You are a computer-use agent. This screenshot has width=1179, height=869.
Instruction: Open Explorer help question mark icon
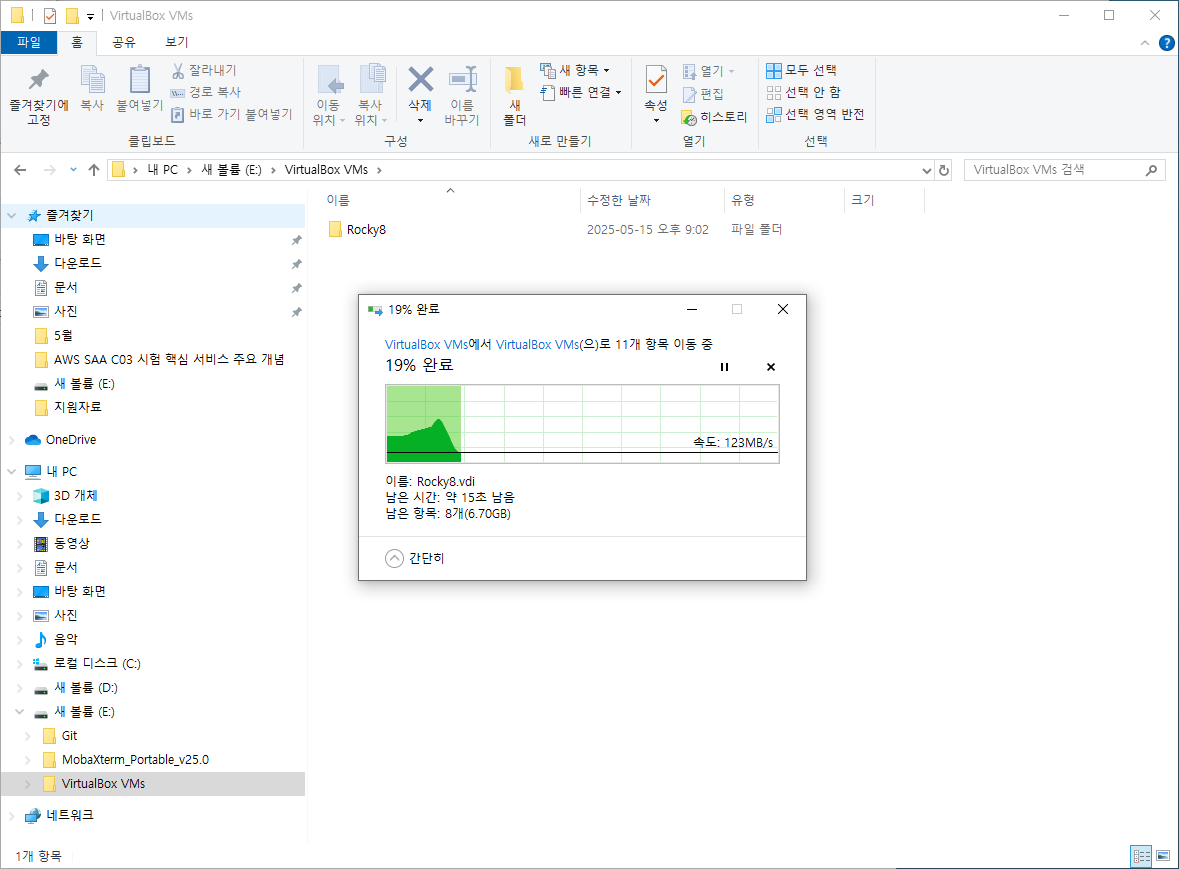(1167, 43)
